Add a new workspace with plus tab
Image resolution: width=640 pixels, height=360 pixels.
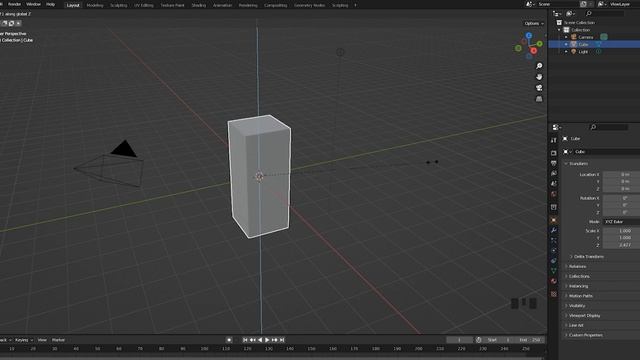(x=355, y=5)
